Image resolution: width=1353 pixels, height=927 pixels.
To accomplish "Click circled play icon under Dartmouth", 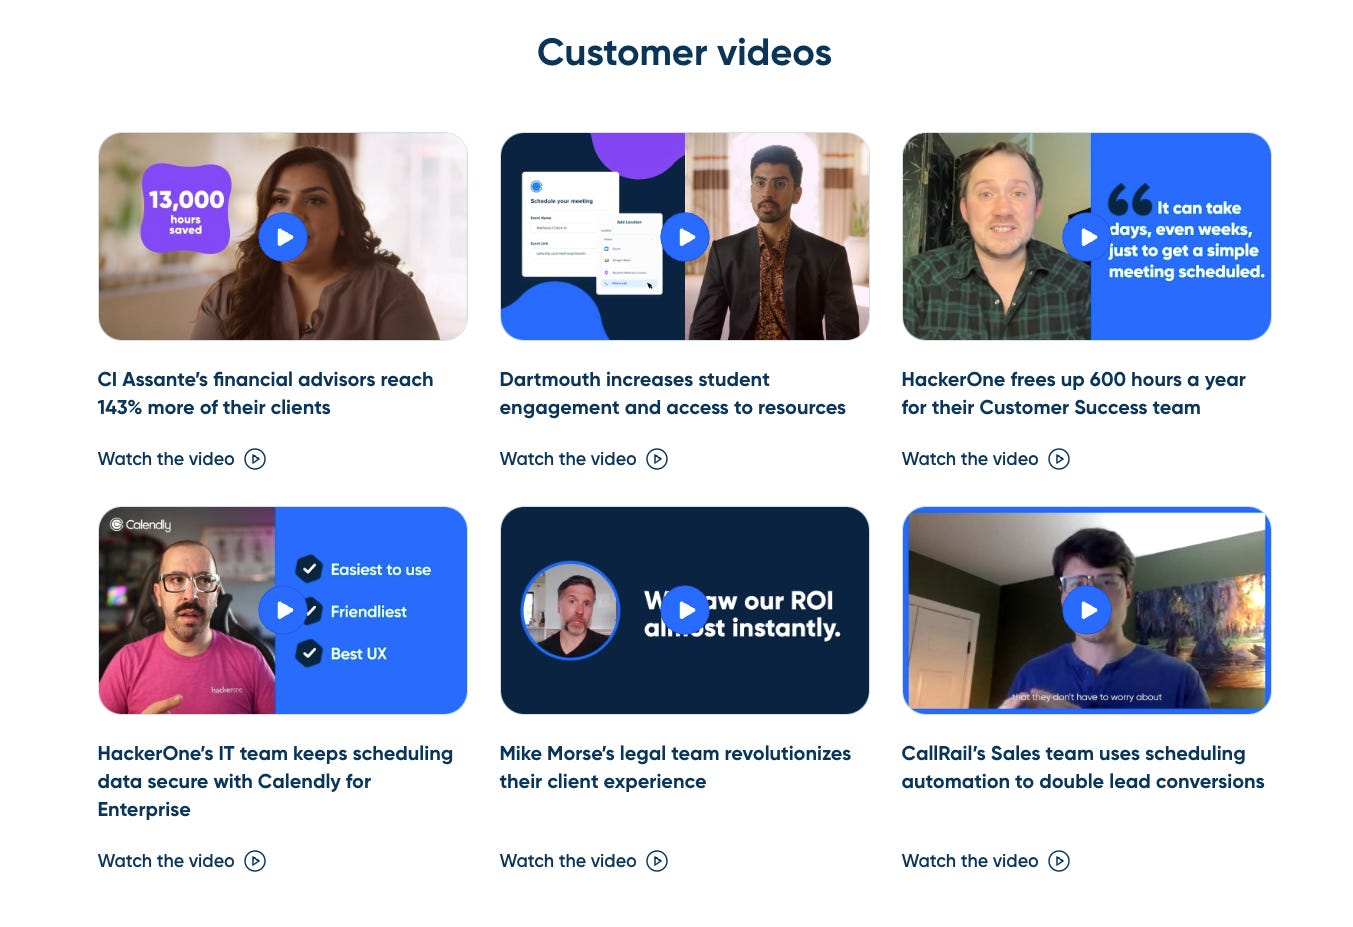I will [x=657, y=459].
